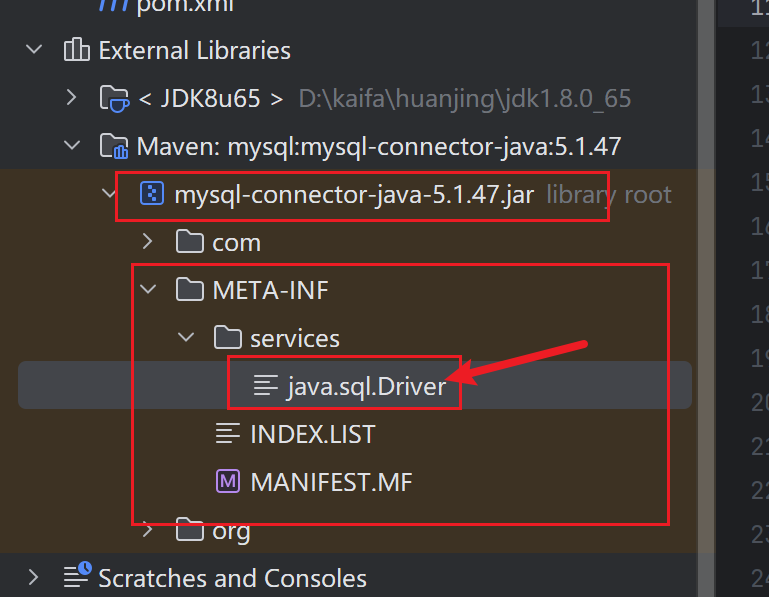The width and height of the screenshot is (769, 597).
Task: Click the META-INF folder icon
Action: click(x=190, y=289)
